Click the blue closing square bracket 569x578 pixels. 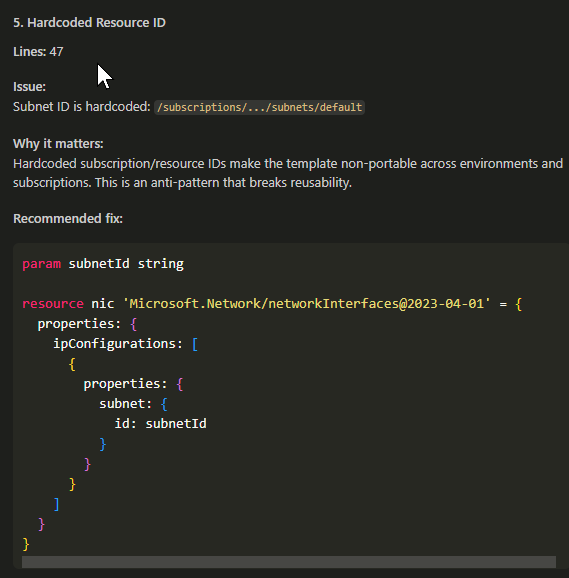tap(56, 504)
